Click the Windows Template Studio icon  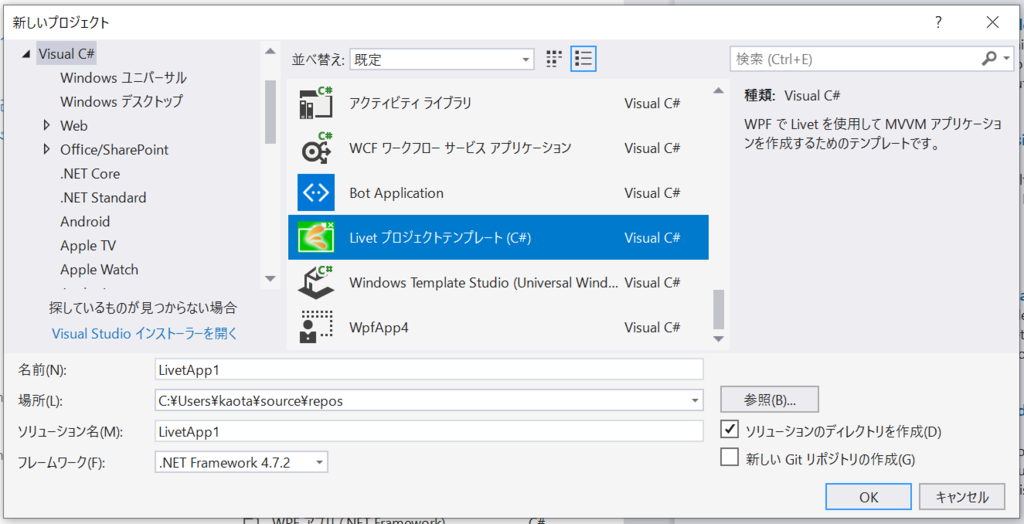click(316, 282)
